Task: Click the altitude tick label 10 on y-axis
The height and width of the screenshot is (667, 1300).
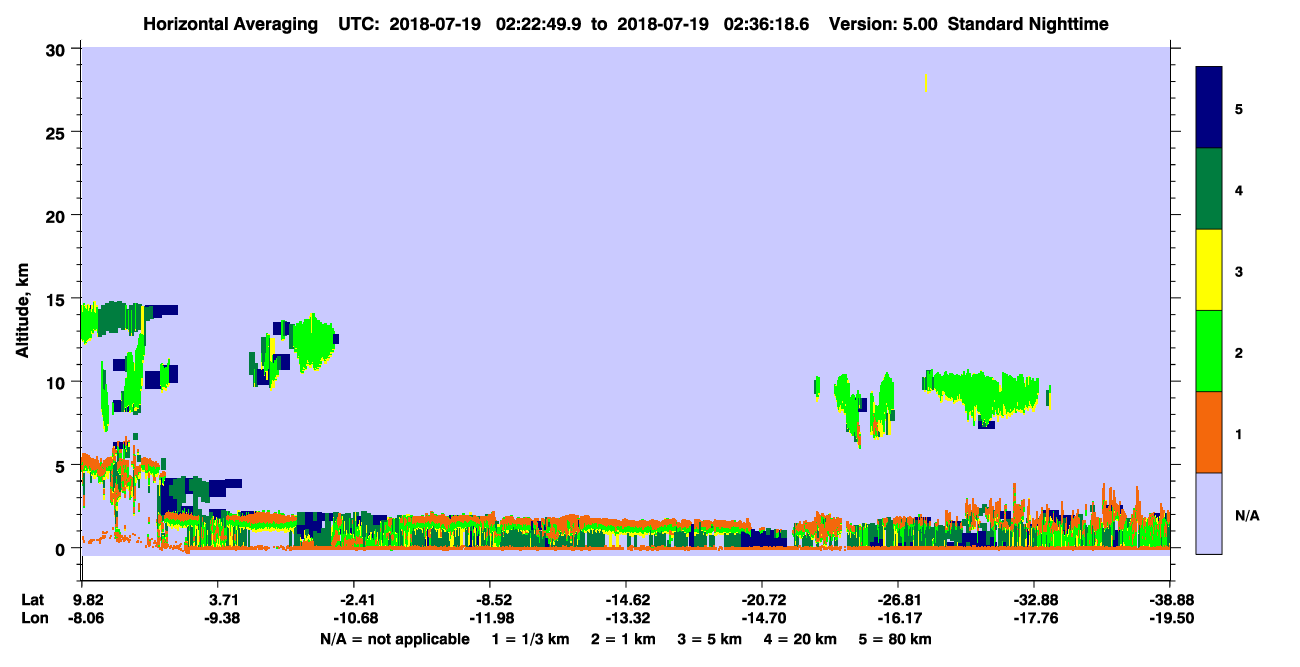Action: pos(58,382)
